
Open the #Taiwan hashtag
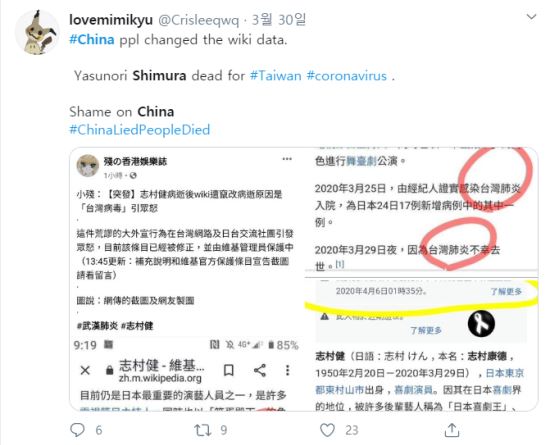(x=275, y=76)
